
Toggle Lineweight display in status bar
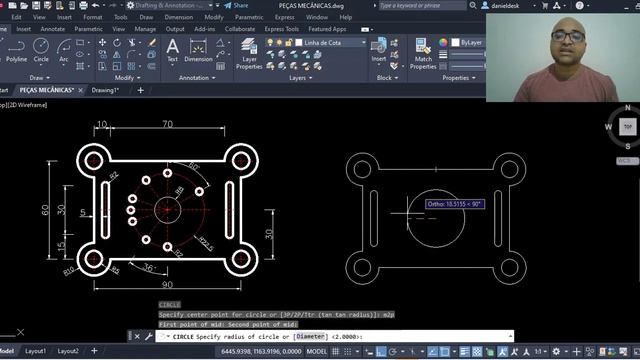point(464,351)
